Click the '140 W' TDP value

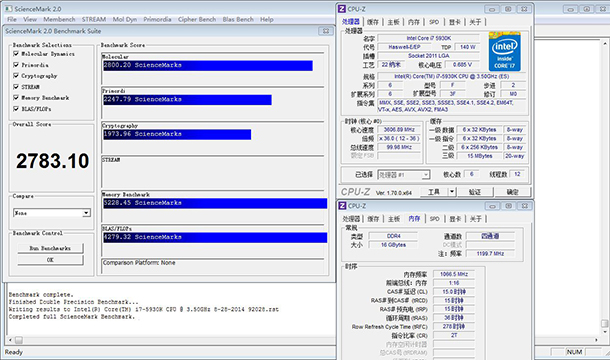coord(468,47)
